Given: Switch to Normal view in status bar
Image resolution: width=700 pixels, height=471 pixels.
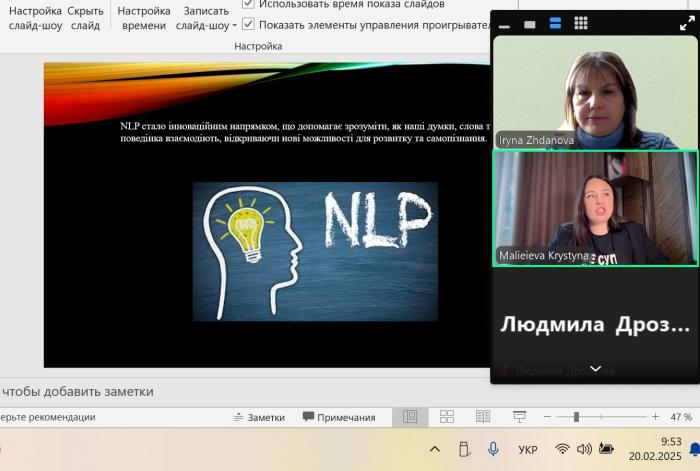Looking at the screenshot, I should pyautogui.click(x=410, y=417).
